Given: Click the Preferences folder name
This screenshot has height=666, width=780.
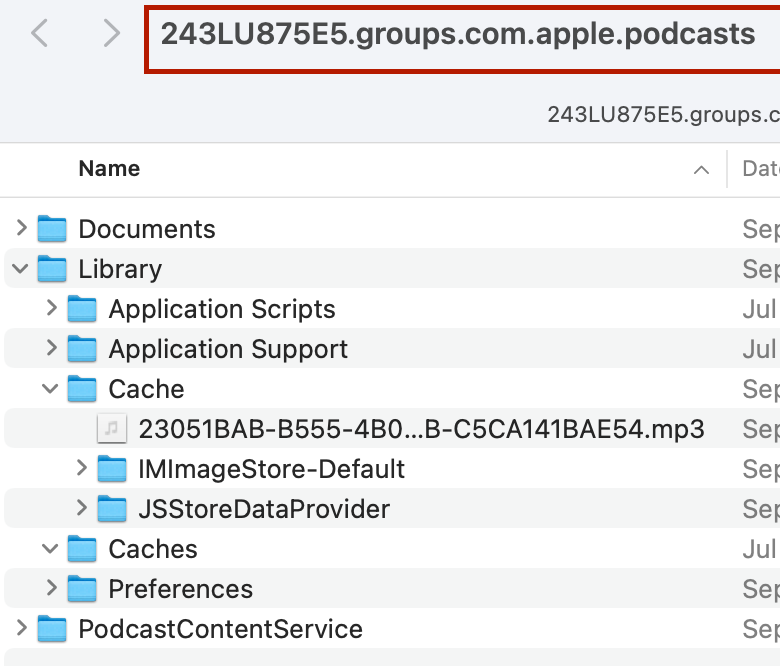Looking at the screenshot, I should (181, 589).
